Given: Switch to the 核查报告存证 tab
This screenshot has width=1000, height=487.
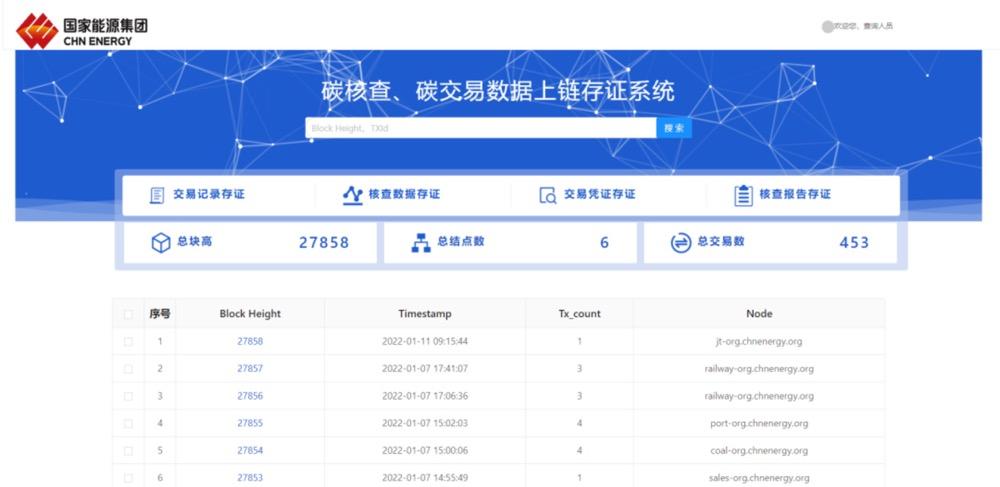Looking at the screenshot, I should pyautogui.click(x=794, y=195).
